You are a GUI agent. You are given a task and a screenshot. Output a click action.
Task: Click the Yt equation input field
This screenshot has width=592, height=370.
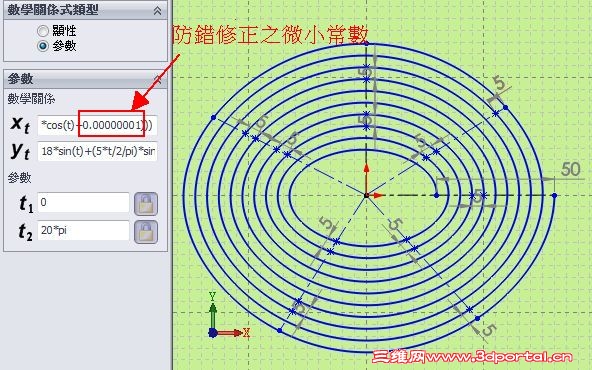[97, 151]
